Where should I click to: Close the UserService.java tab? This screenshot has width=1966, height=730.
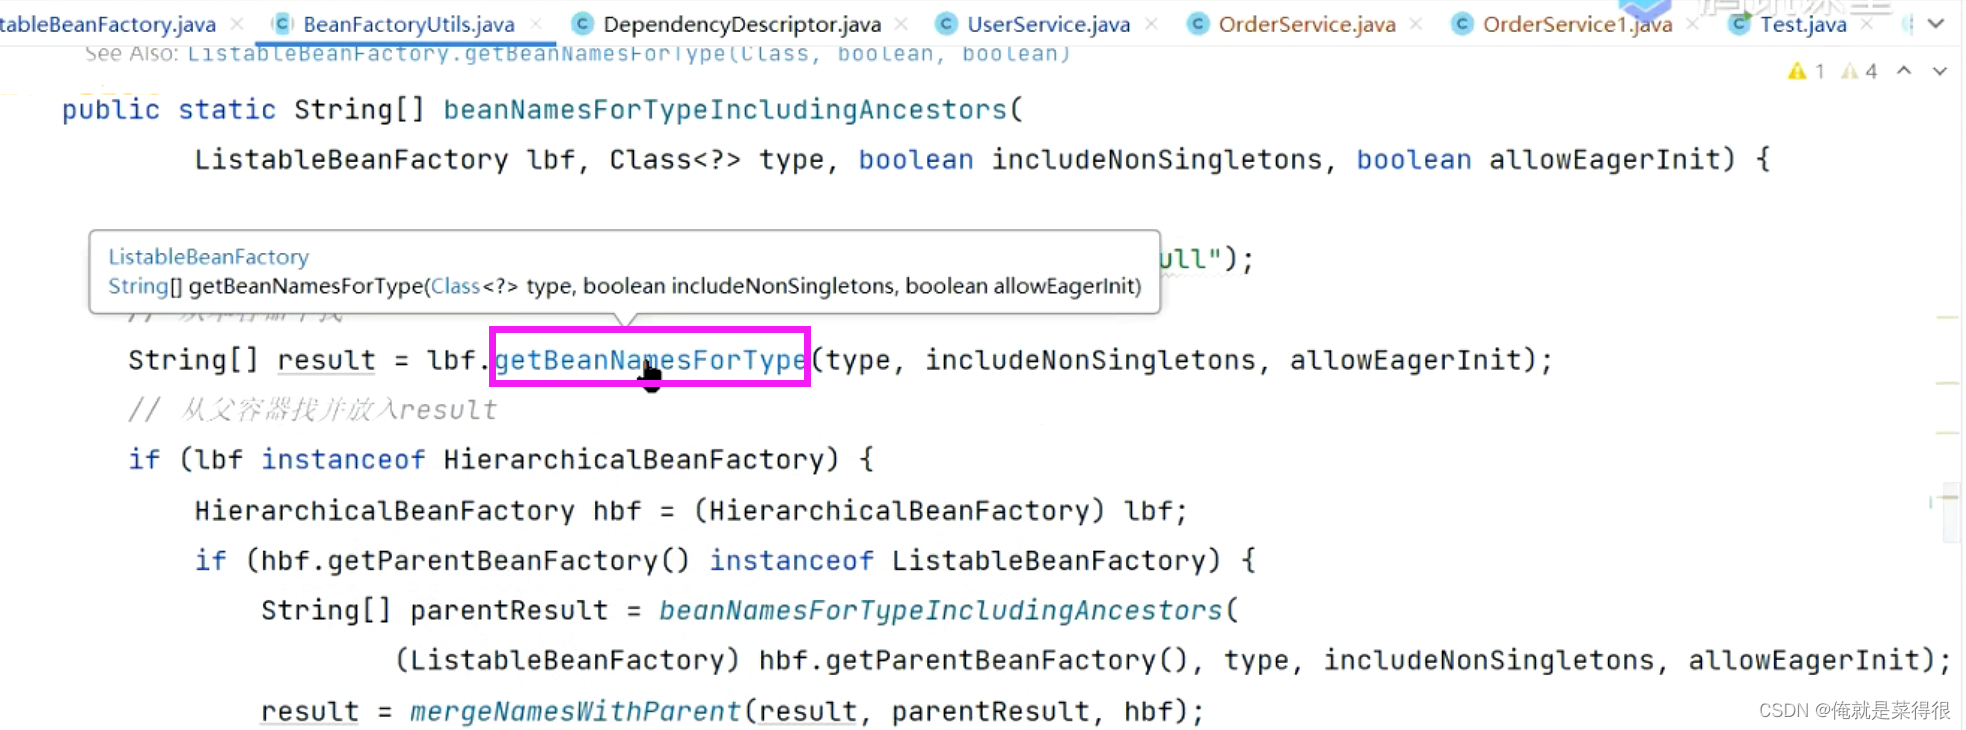point(1151,24)
